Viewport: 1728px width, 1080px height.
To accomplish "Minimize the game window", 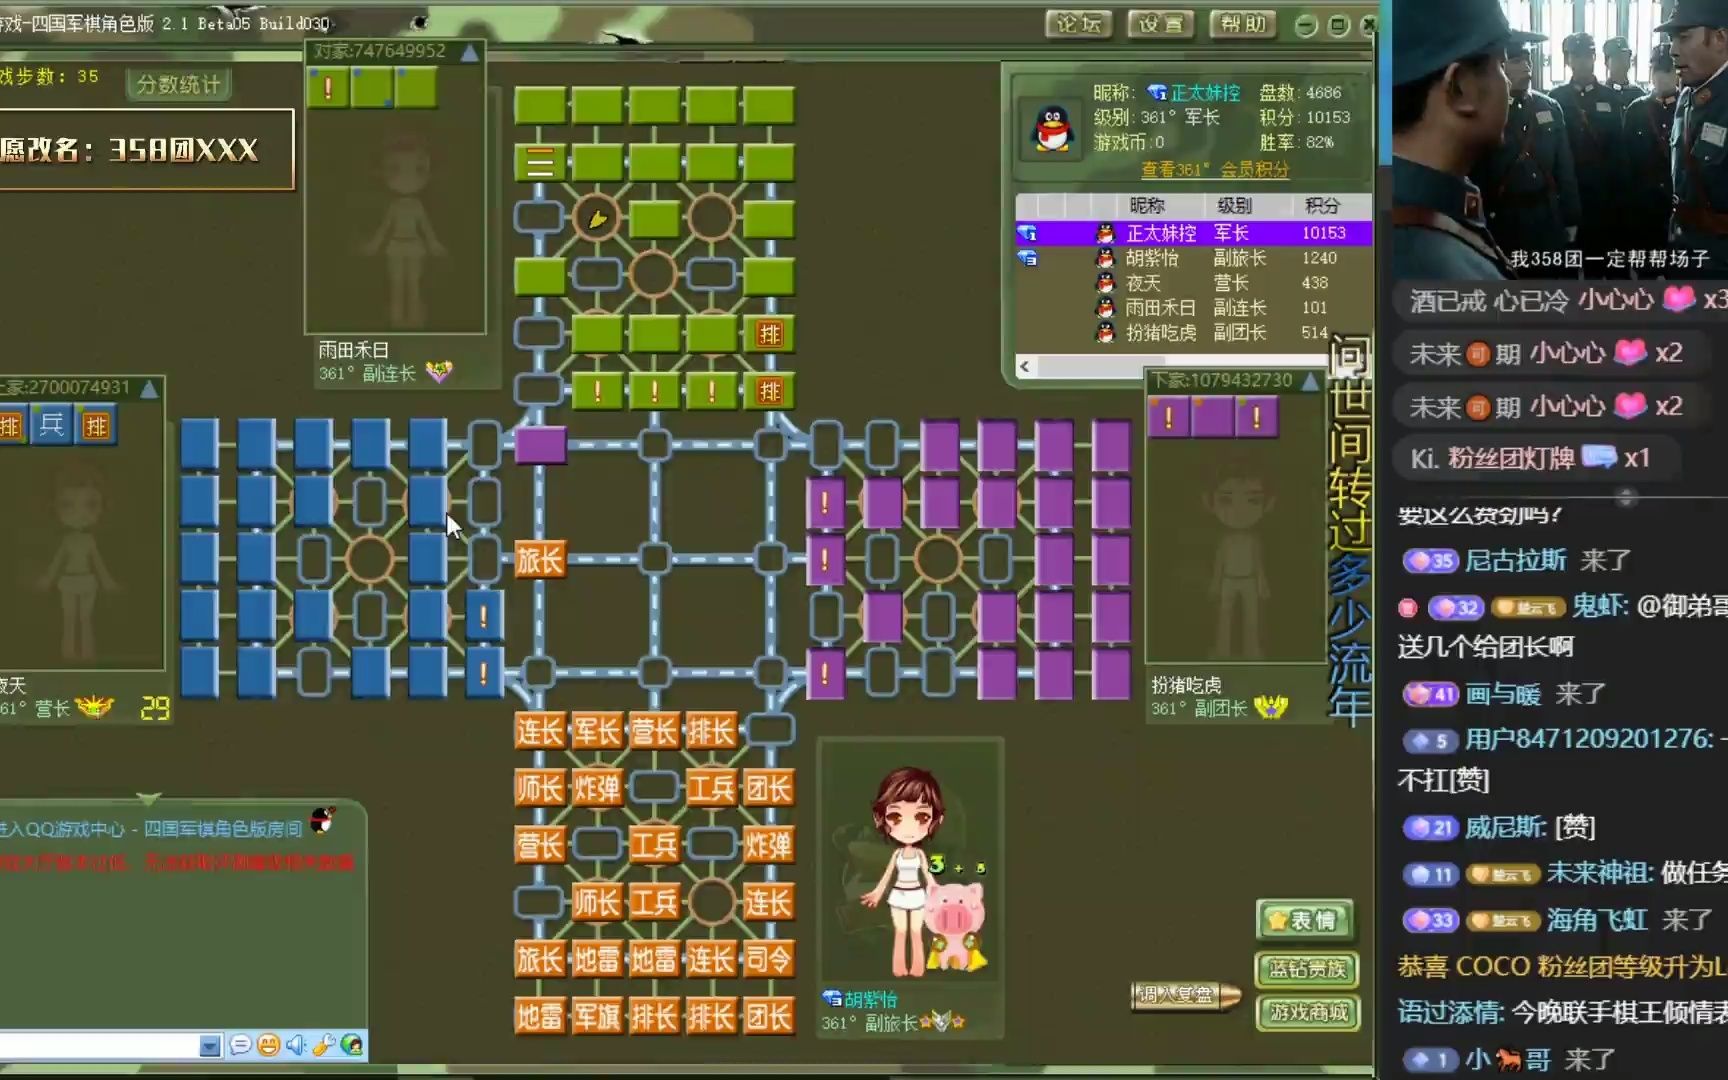I will pyautogui.click(x=1306, y=26).
